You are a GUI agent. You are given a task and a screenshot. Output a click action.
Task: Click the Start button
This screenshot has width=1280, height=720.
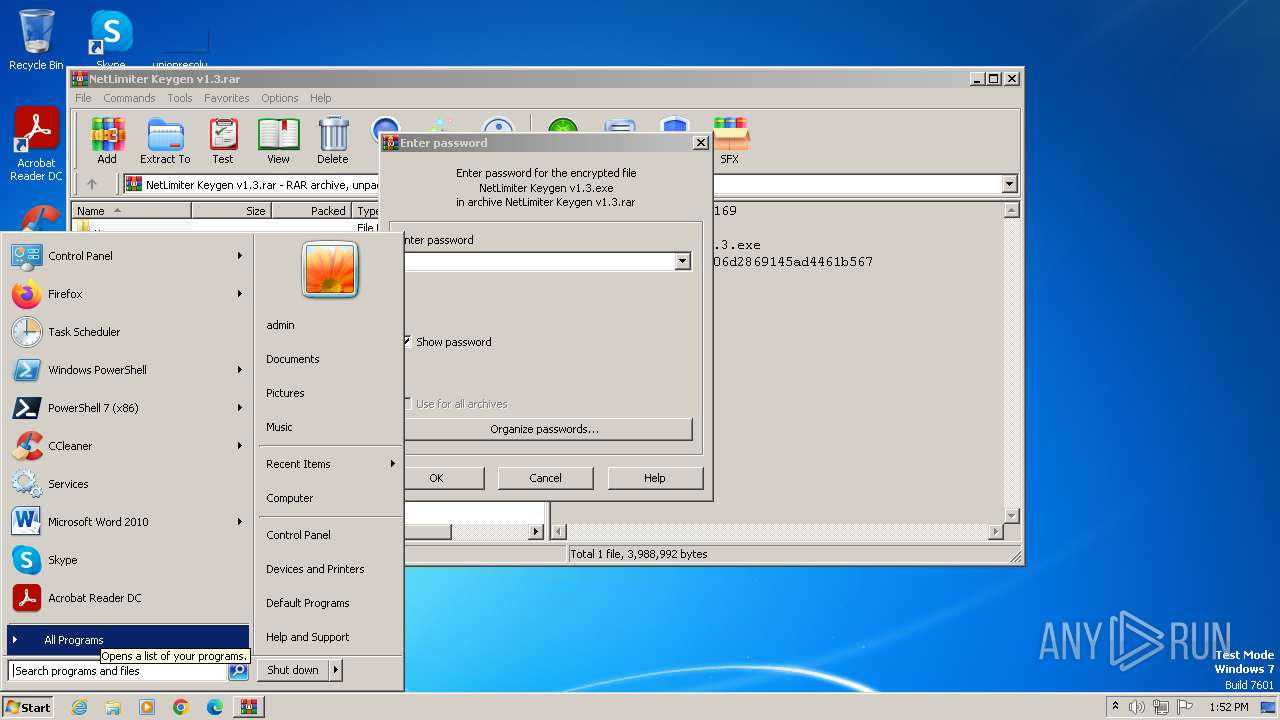[x=28, y=707]
